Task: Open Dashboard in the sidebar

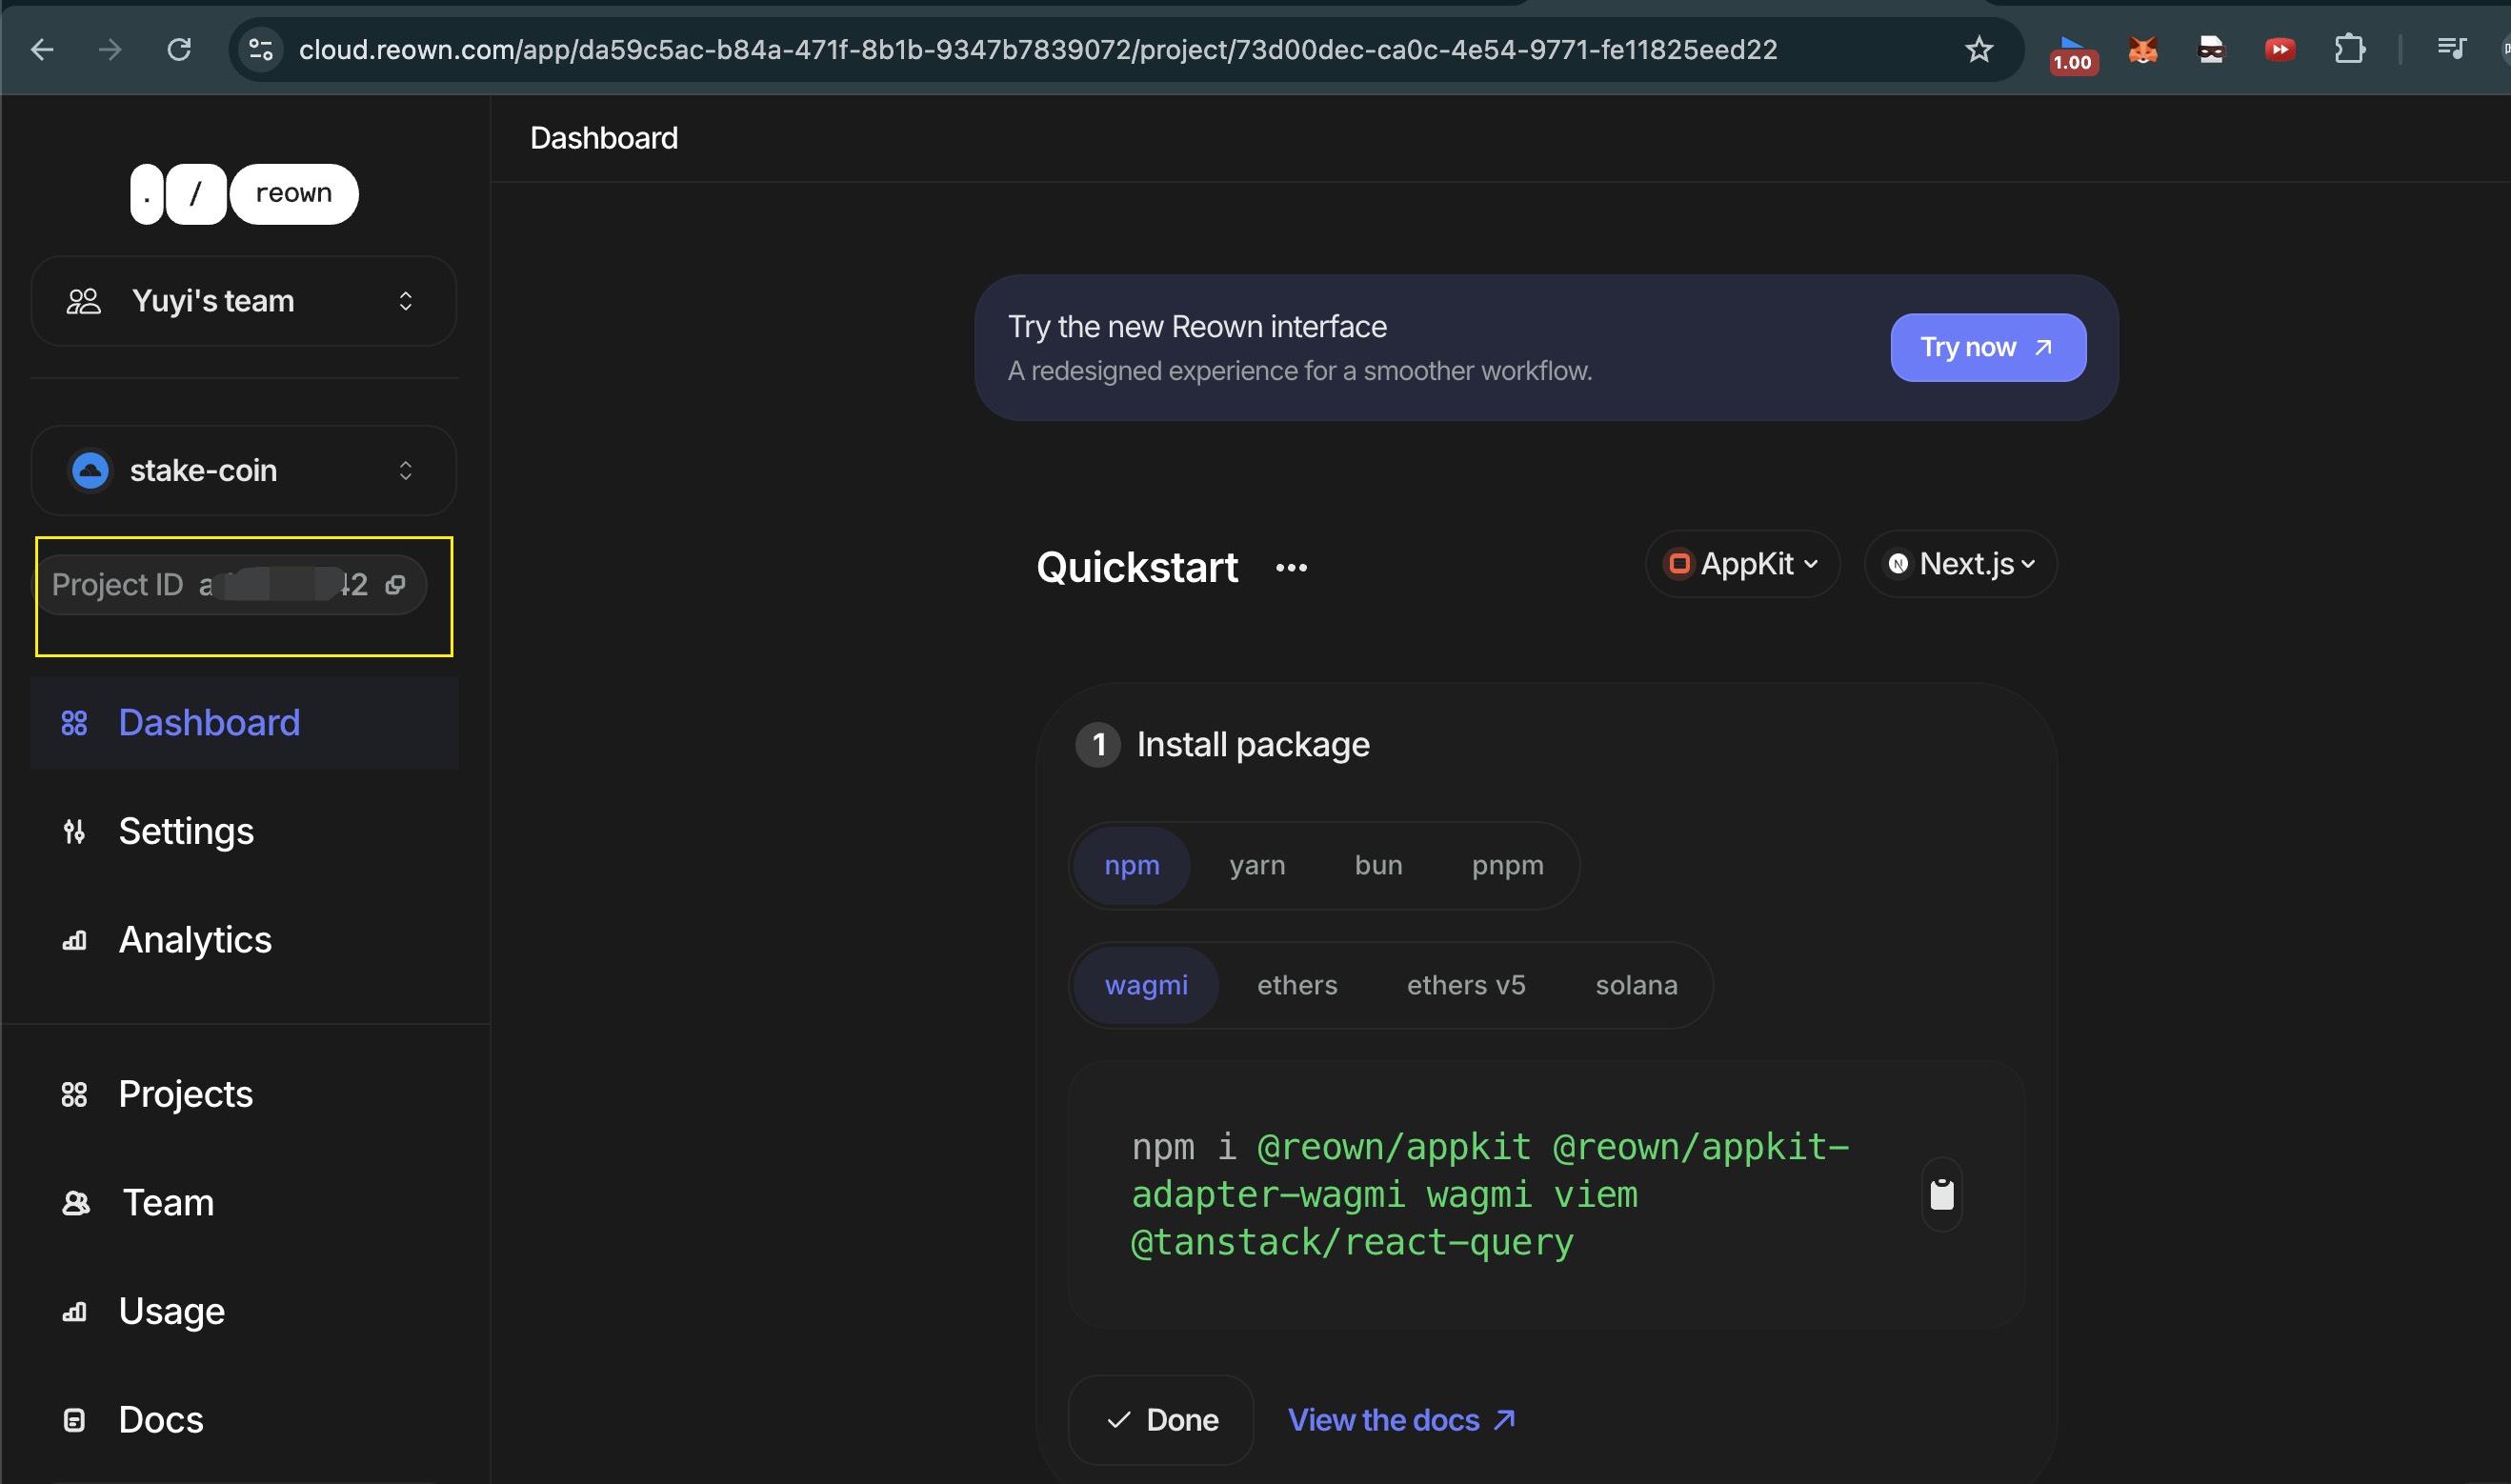Action: click(244, 723)
